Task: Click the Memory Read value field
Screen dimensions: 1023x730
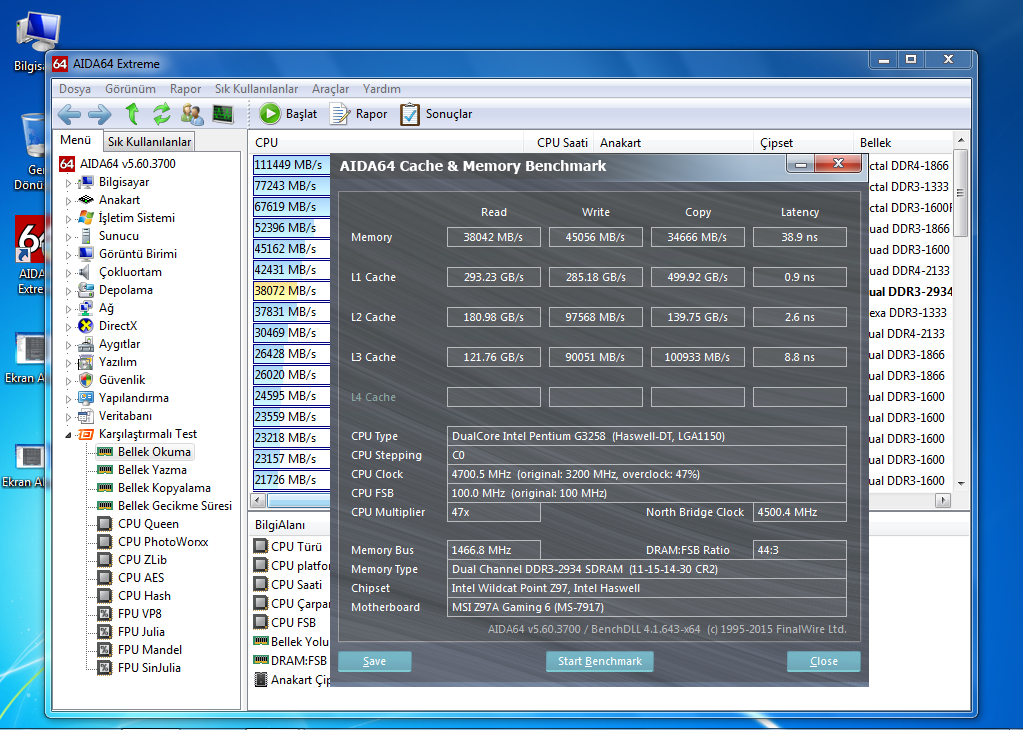Action: click(x=493, y=237)
